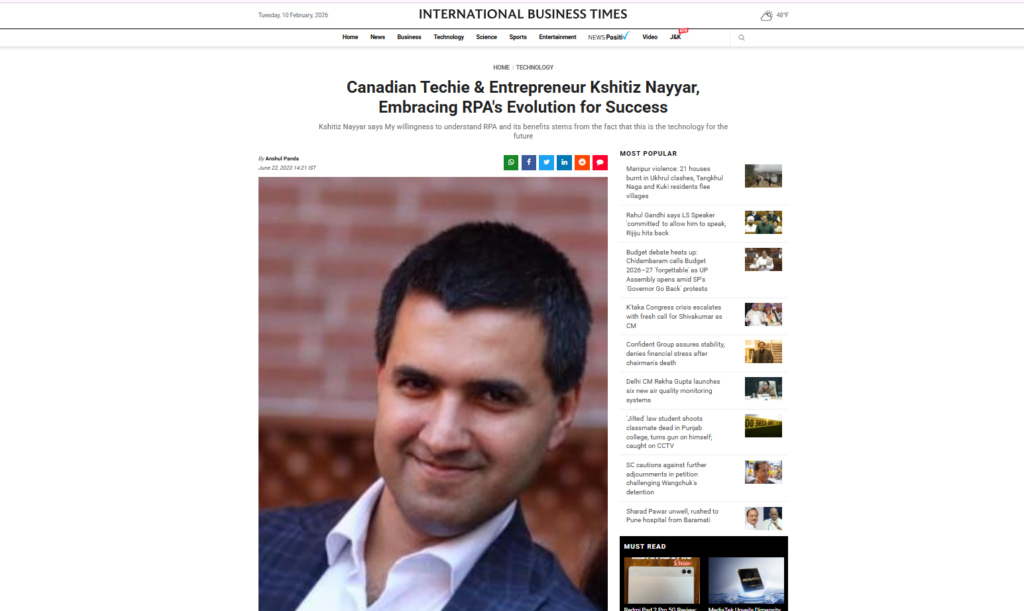Open the Redmi Pad Must Read thumbnail
Screen dimensions: 1024x611
coord(662,580)
